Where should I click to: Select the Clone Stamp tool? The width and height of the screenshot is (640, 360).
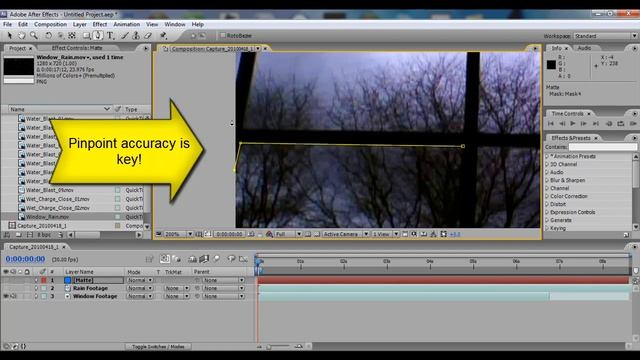pos(136,36)
